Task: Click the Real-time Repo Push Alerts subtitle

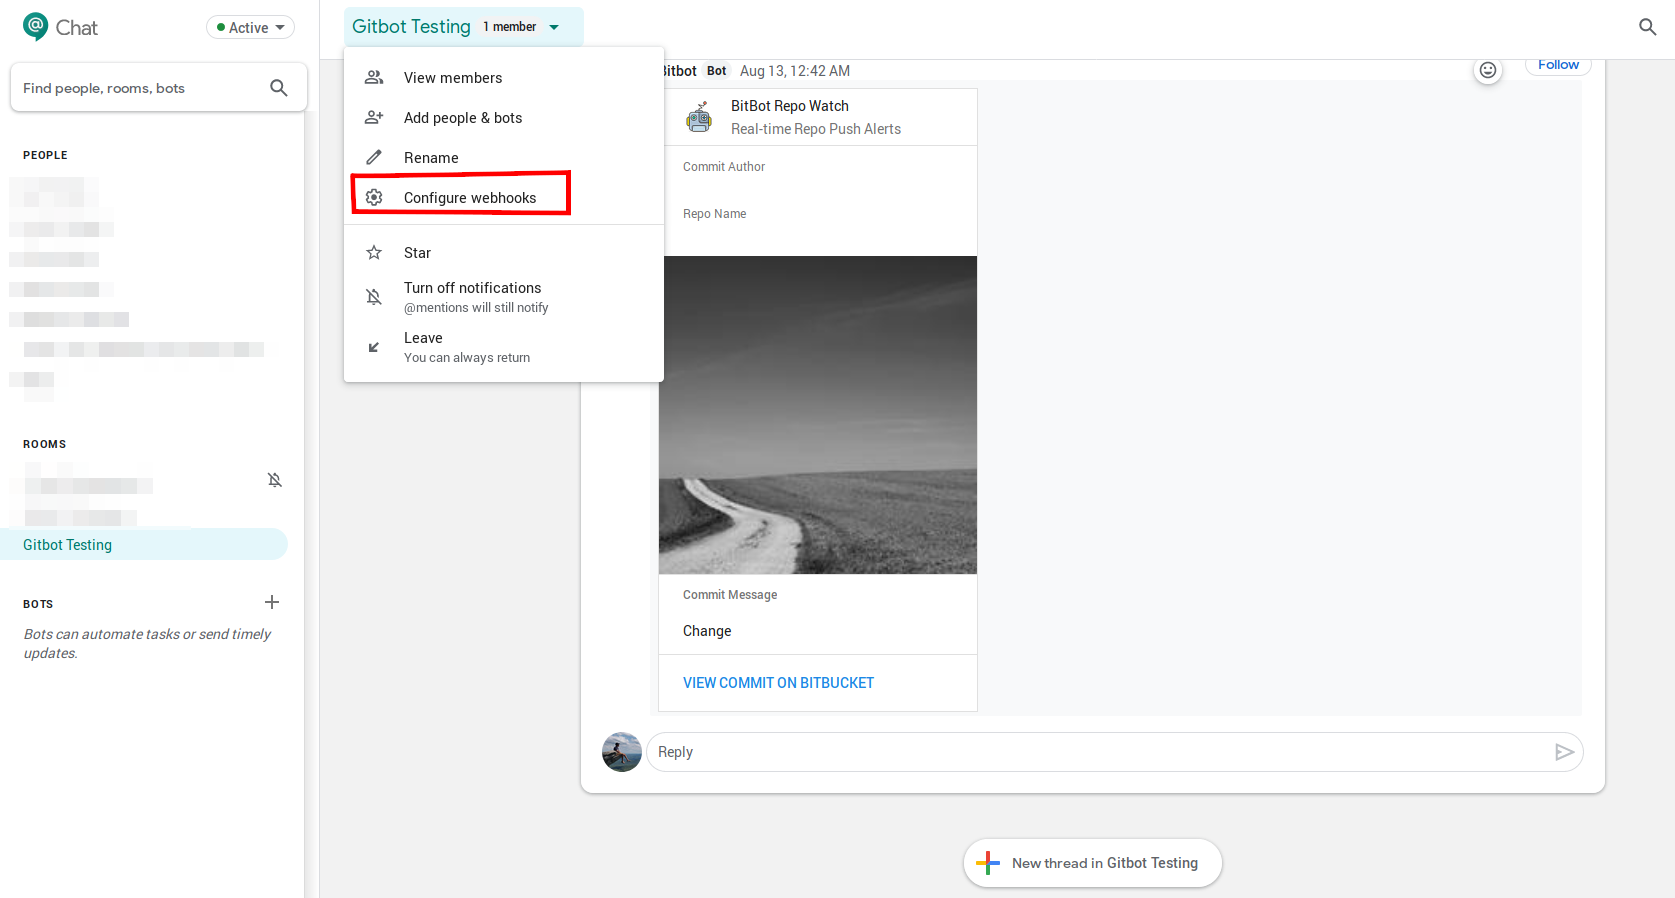Action: tap(816, 129)
